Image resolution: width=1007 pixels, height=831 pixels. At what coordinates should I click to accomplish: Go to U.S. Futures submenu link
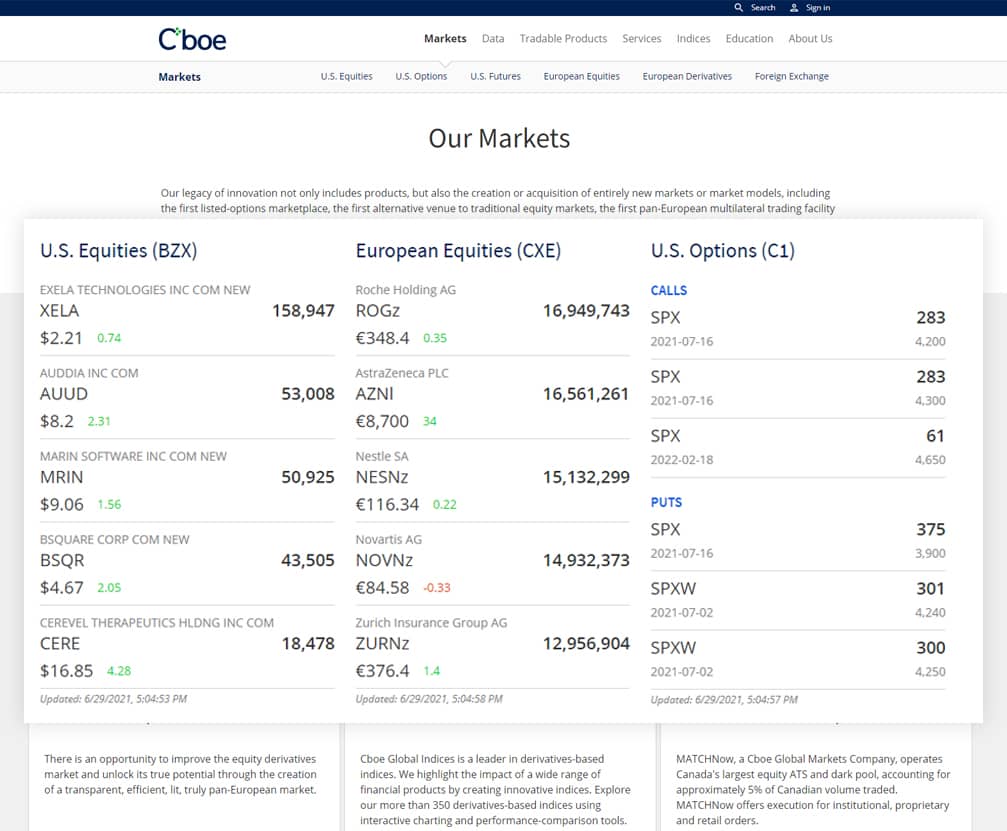click(495, 76)
